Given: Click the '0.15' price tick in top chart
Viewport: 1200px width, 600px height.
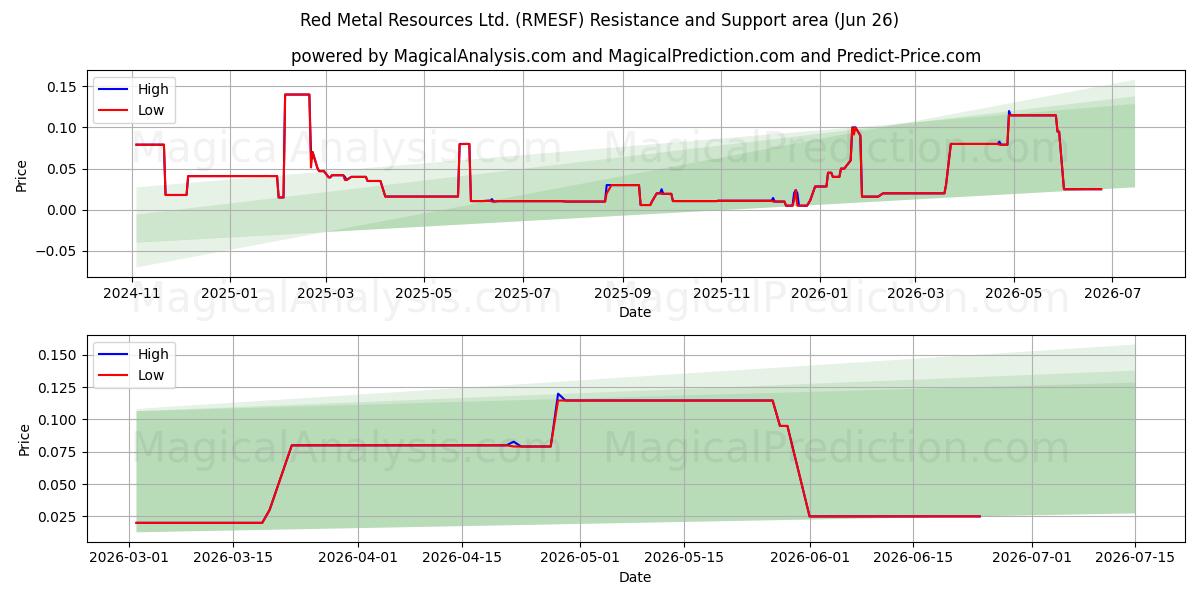Looking at the screenshot, I should (x=64, y=87).
